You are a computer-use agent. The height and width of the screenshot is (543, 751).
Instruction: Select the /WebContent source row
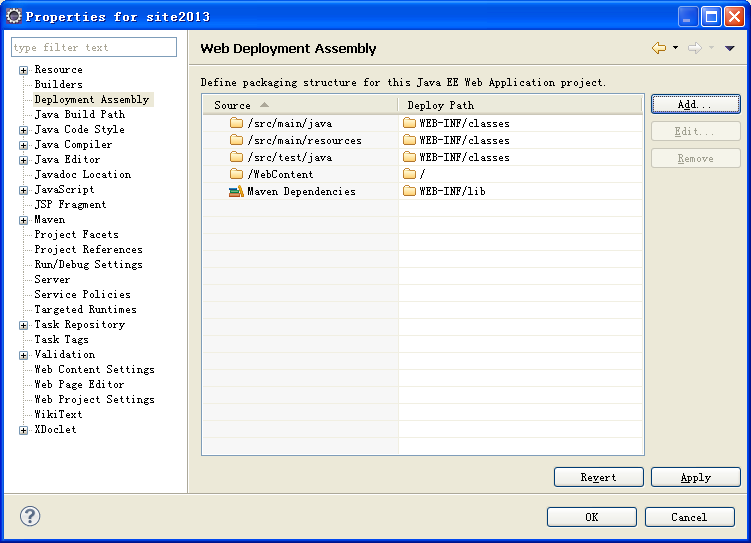tap(300, 174)
